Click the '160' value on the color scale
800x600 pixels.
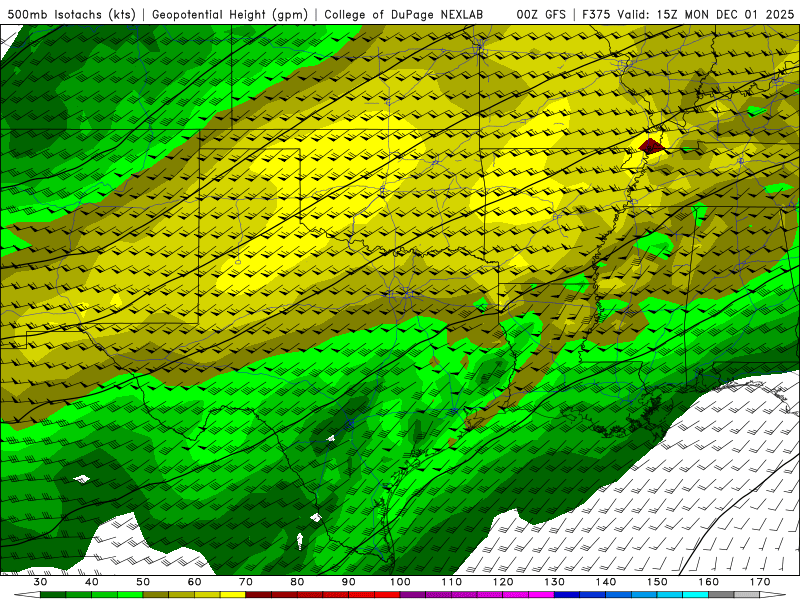709,582
